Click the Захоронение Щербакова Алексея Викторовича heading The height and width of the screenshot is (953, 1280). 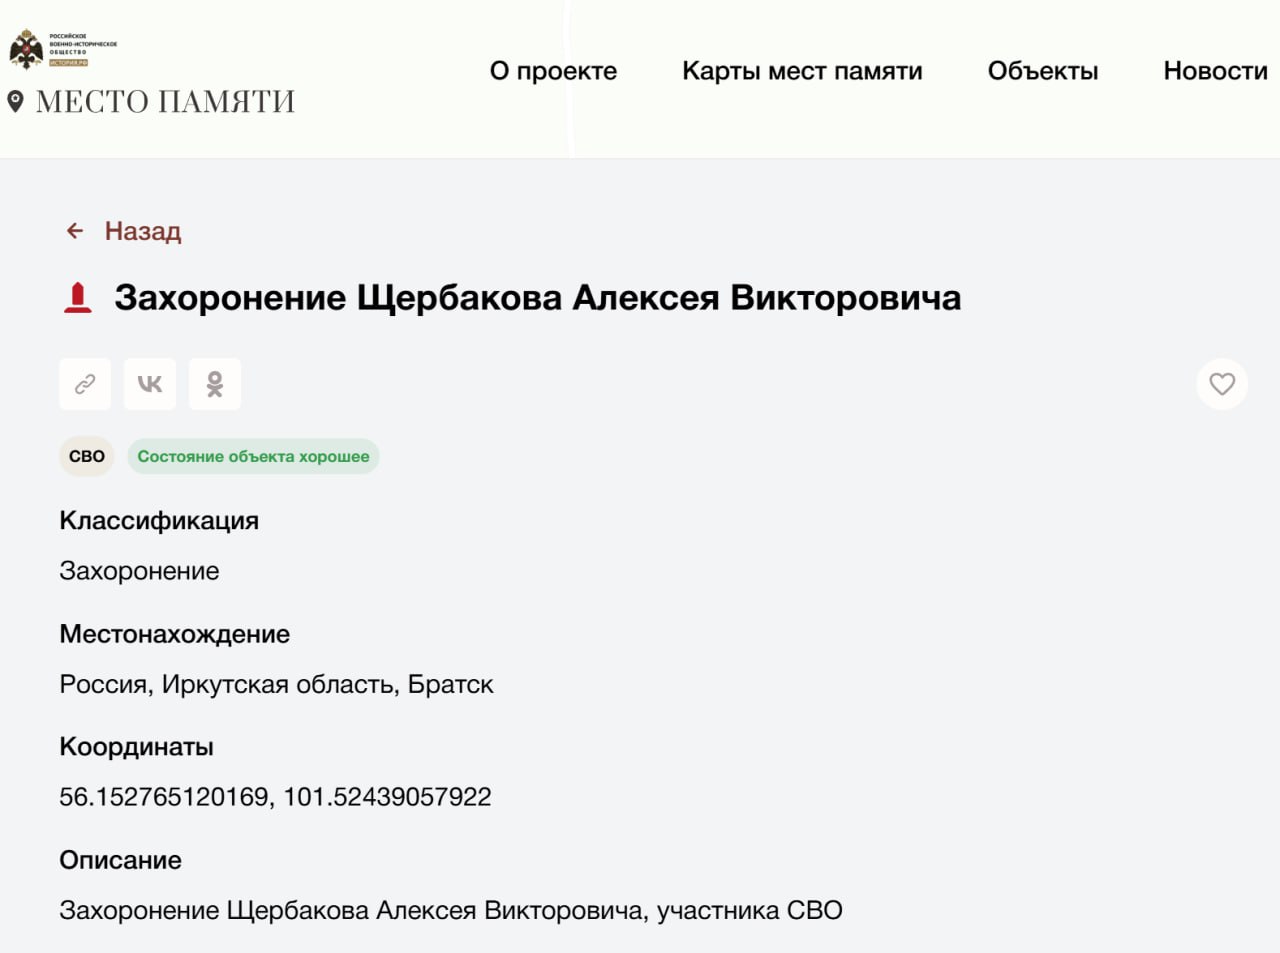[x=538, y=298]
